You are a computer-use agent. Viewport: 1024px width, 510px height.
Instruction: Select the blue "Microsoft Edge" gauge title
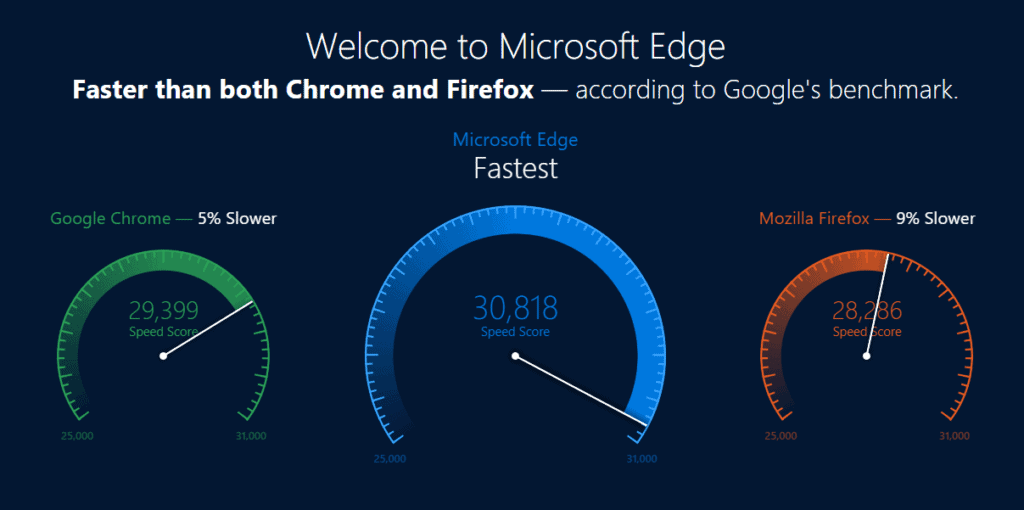(515, 140)
